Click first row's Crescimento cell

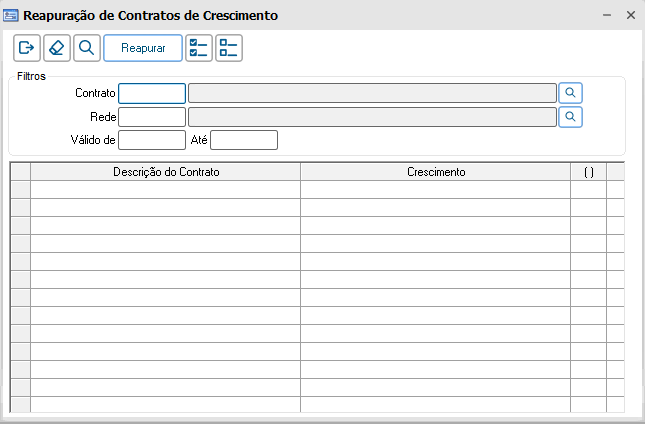(x=435, y=190)
